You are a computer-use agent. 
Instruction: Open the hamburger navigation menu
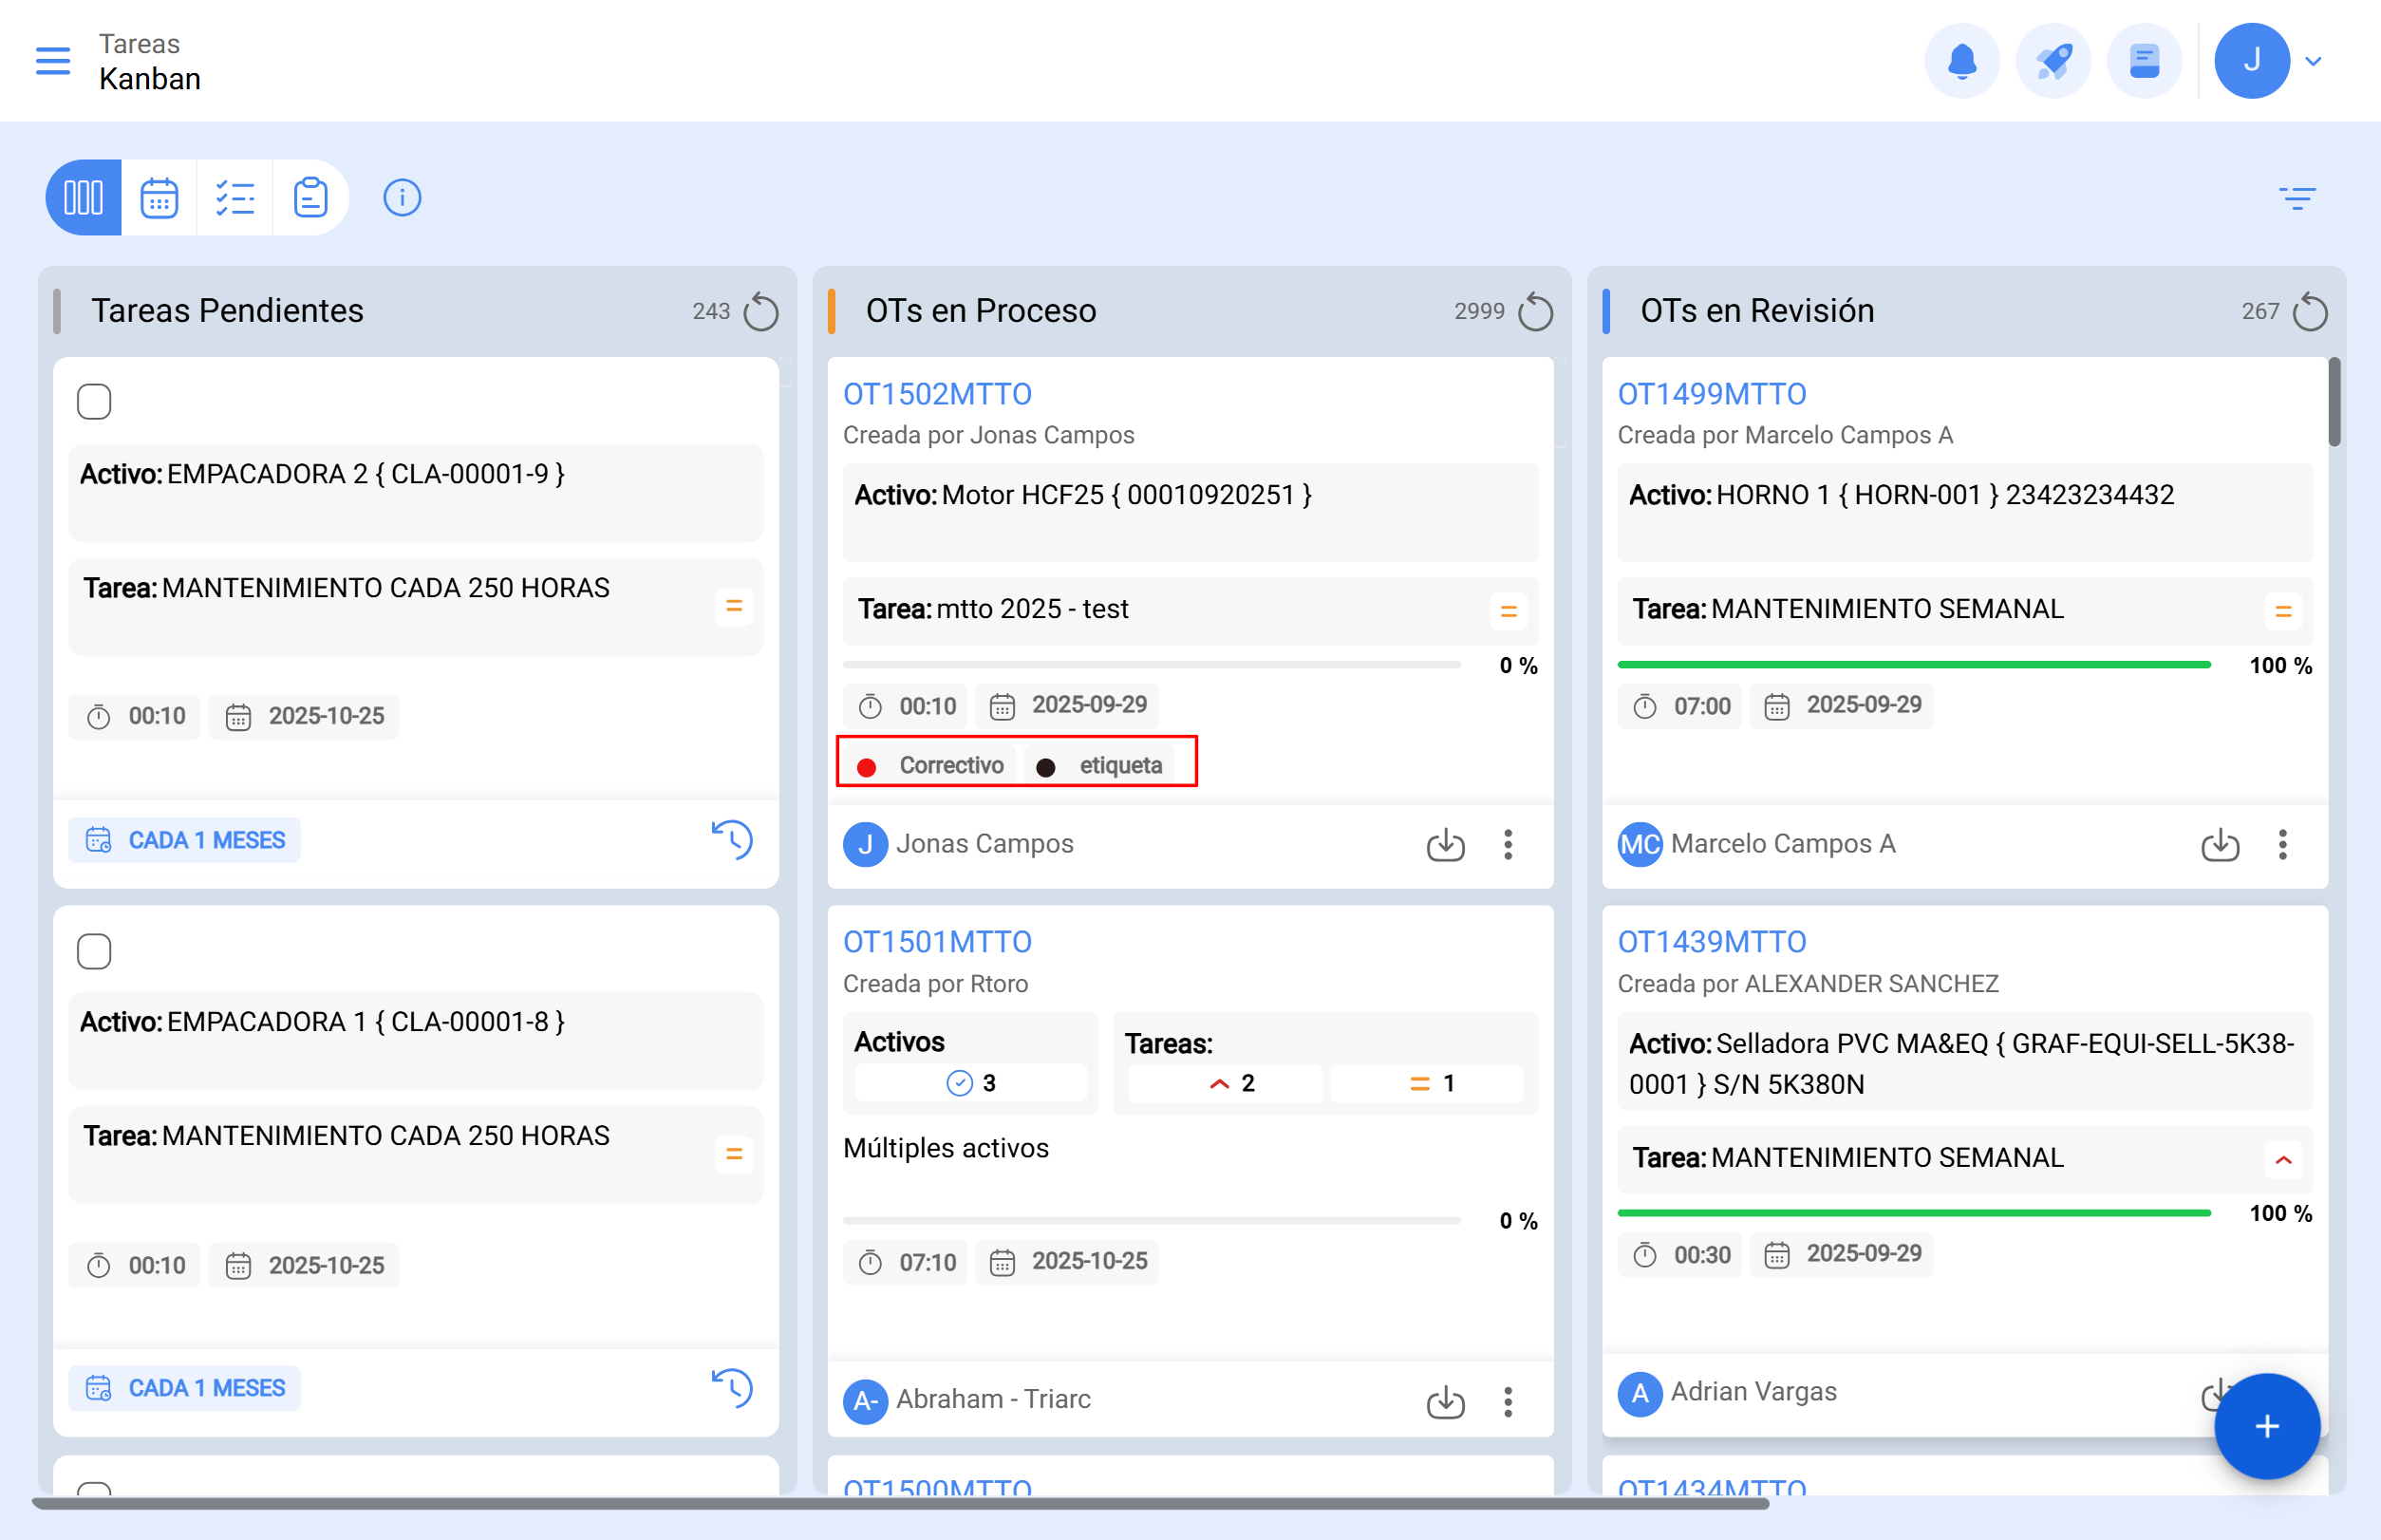coord(53,61)
